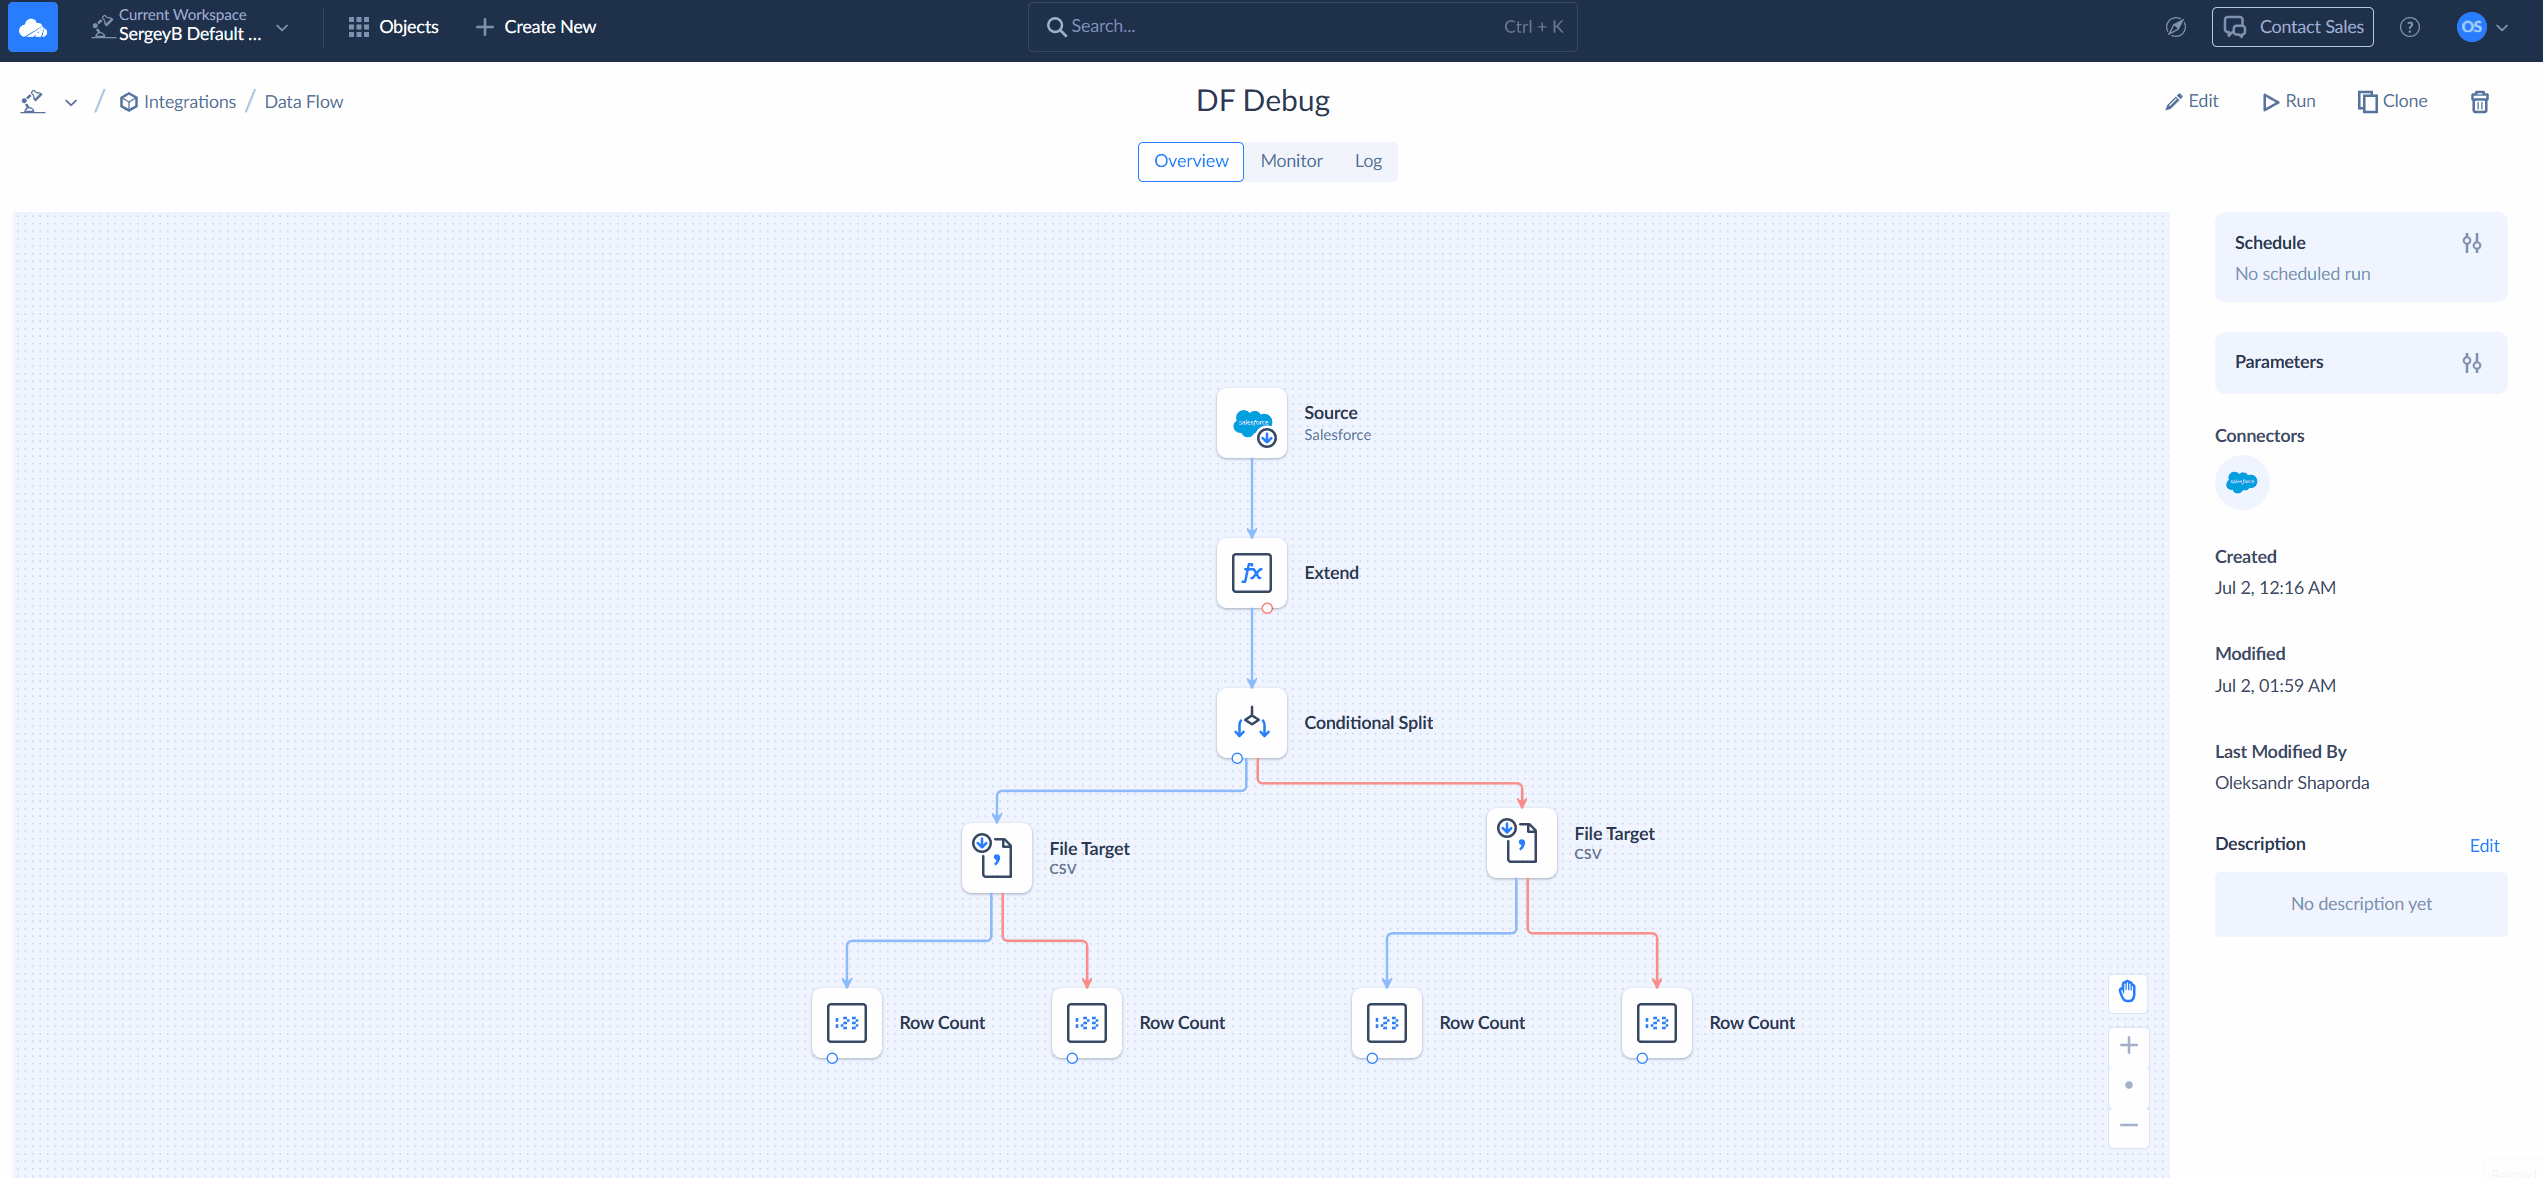Click the left File Target CSV node
This screenshot has height=1178, width=2543.
pos(997,858)
